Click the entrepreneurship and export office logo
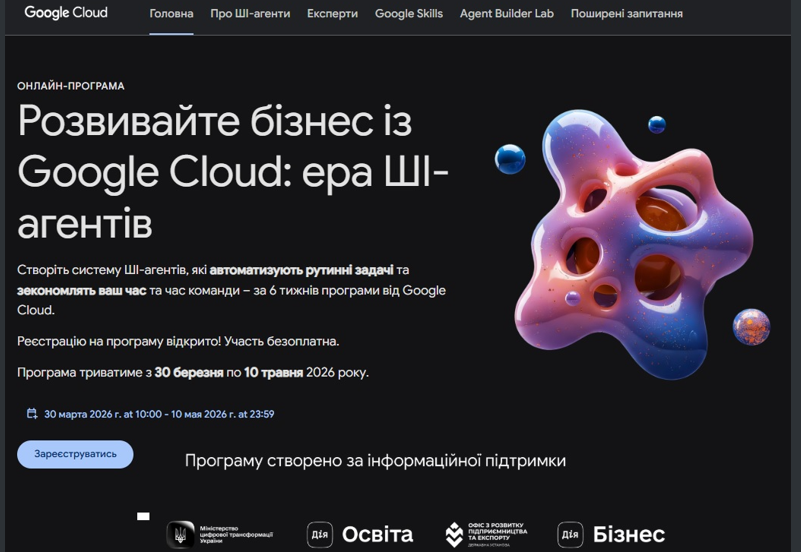Image resolution: width=801 pixels, height=552 pixels. pos(486,535)
